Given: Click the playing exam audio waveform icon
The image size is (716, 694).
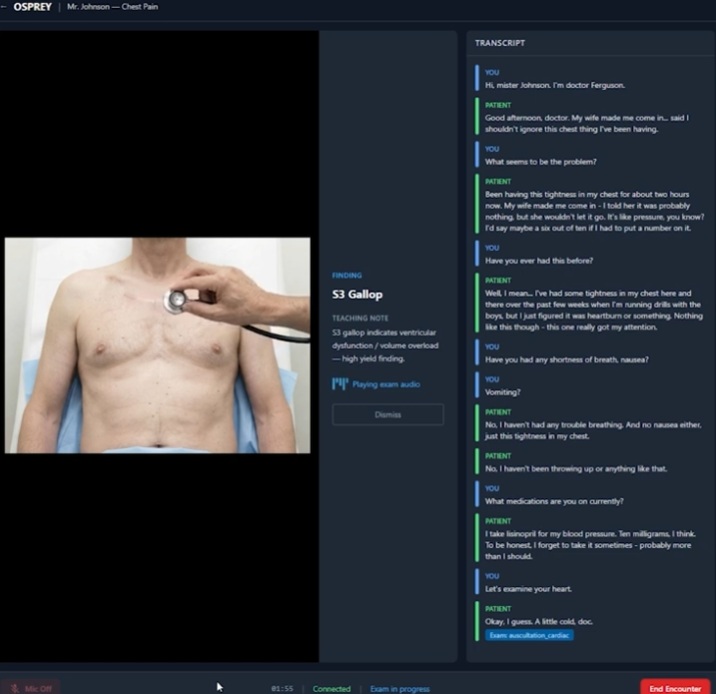Looking at the screenshot, I should coord(339,384).
